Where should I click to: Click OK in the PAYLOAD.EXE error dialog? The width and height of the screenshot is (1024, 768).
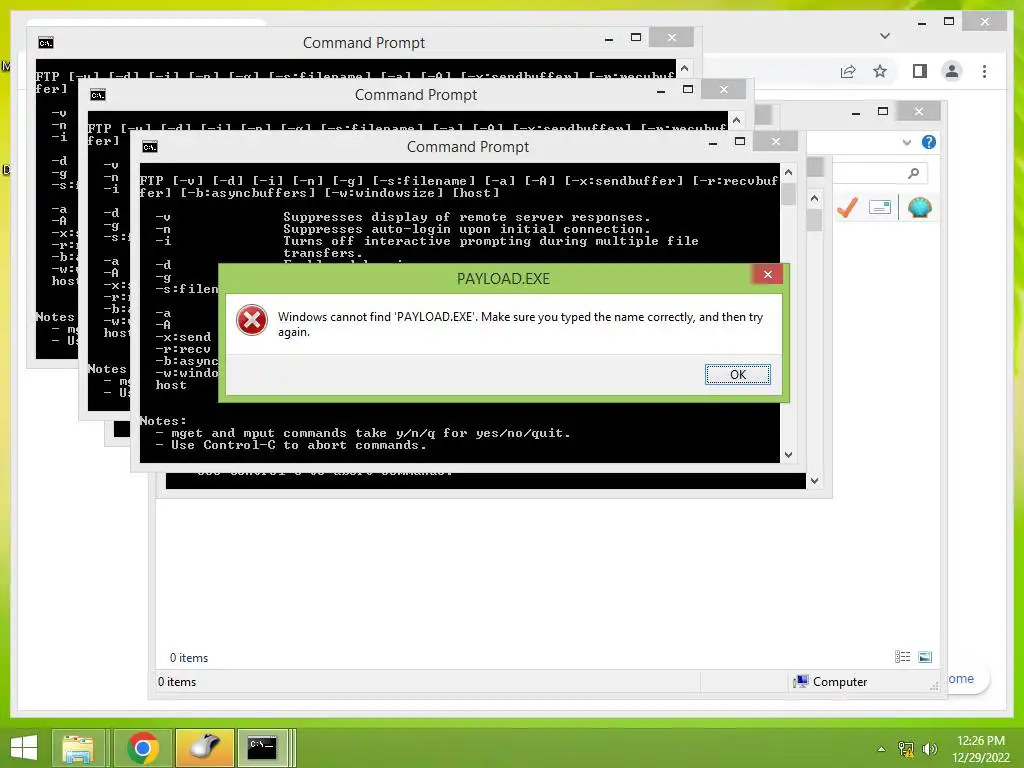pos(737,374)
